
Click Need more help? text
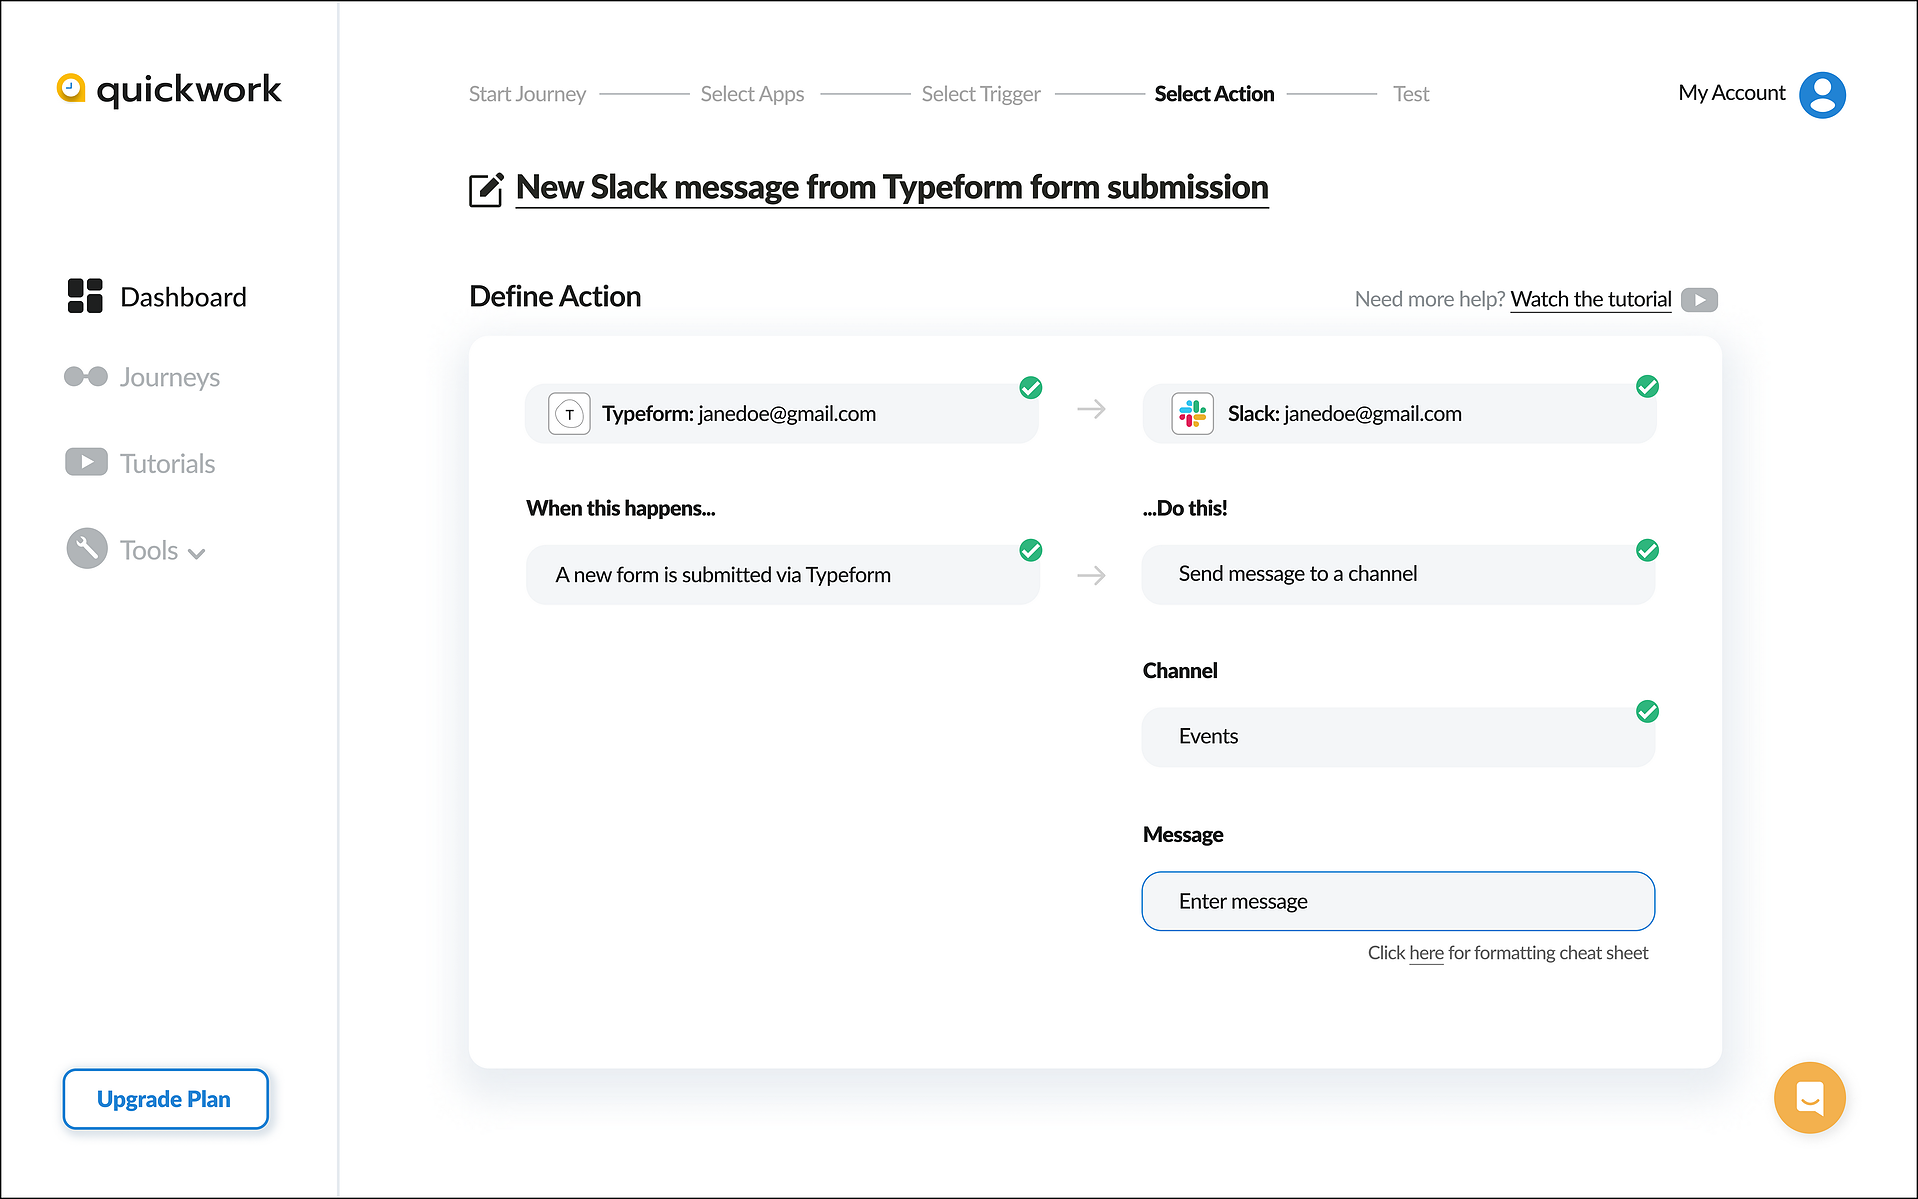point(1429,299)
